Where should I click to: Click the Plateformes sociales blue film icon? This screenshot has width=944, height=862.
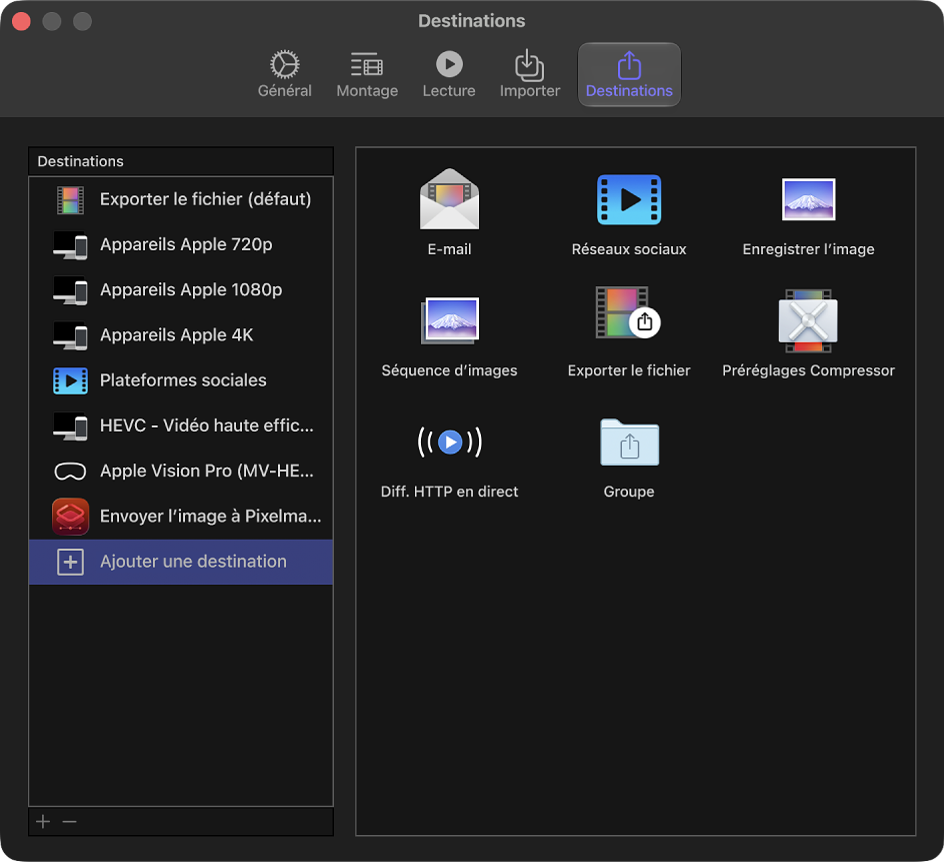coord(70,381)
